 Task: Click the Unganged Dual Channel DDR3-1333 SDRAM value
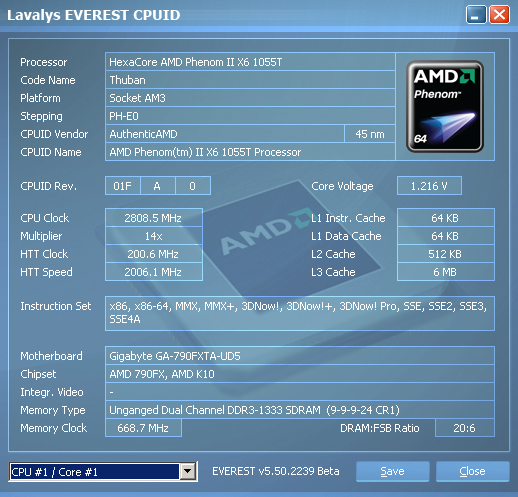[300, 410]
